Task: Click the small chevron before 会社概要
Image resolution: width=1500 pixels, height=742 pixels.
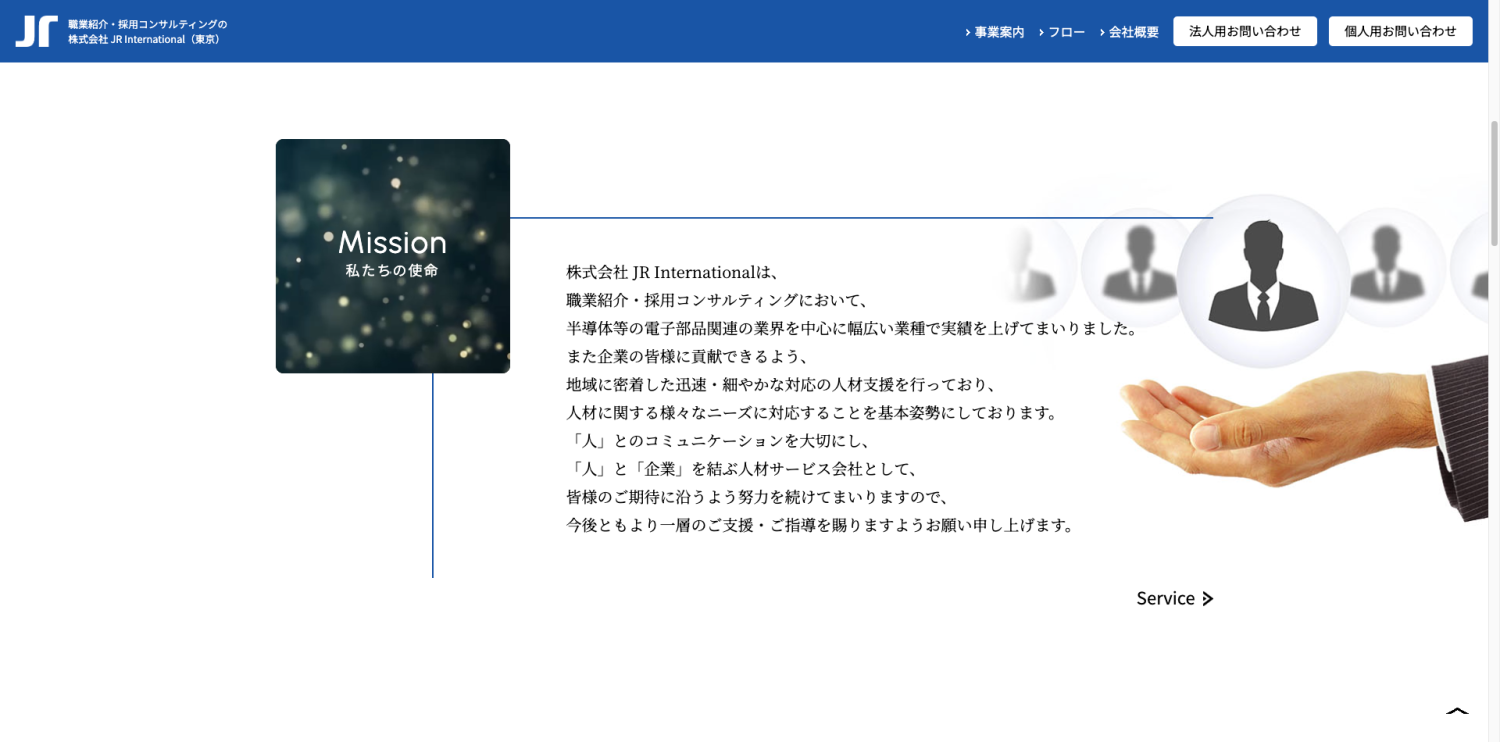Action: 1102,32
